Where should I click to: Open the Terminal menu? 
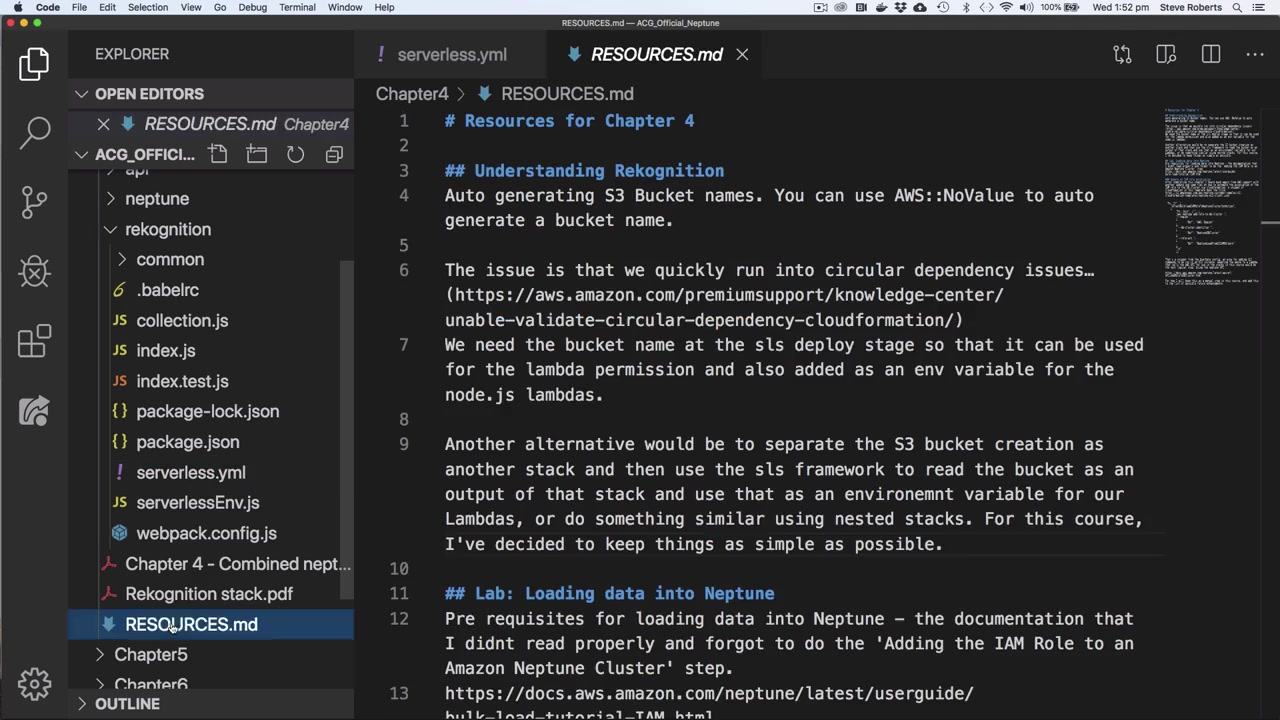297,7
